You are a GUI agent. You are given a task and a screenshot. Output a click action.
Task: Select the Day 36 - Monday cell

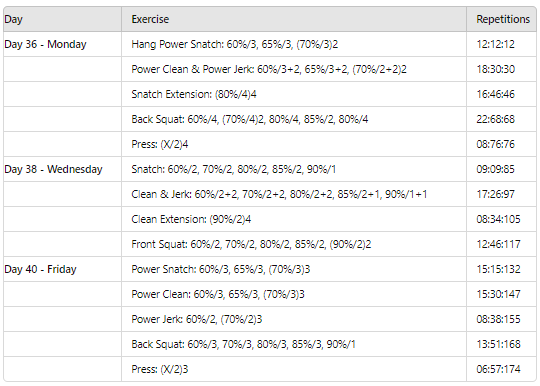pyautogui.click(x=62, y=44)
